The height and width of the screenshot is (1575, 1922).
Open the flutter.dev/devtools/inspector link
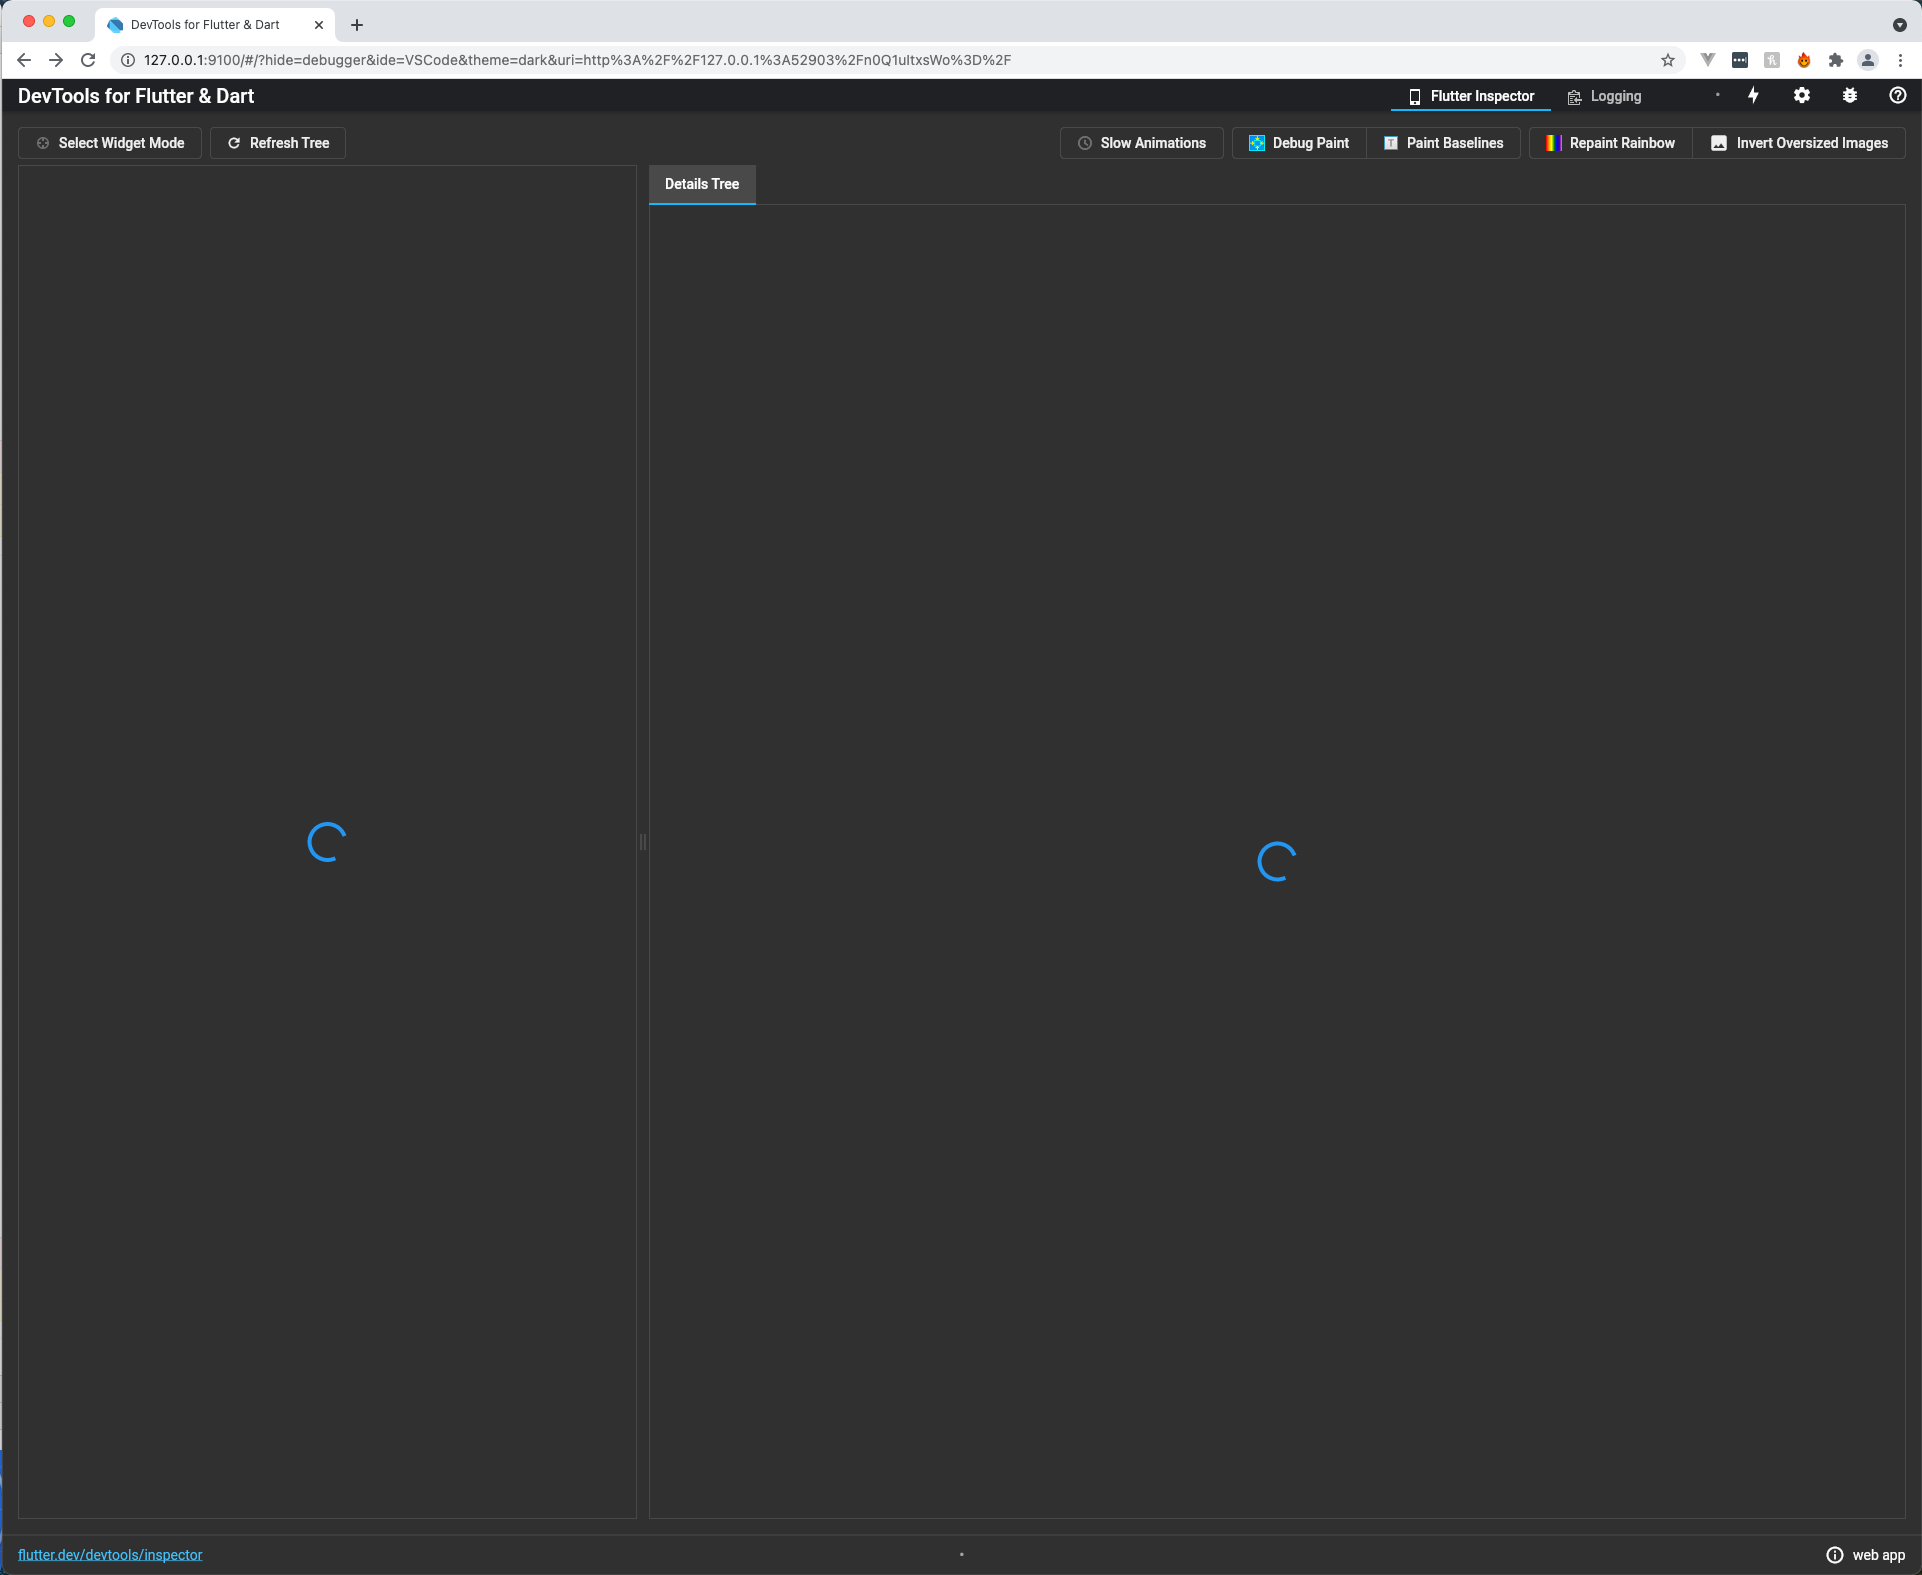click(x=110, y=1554)
